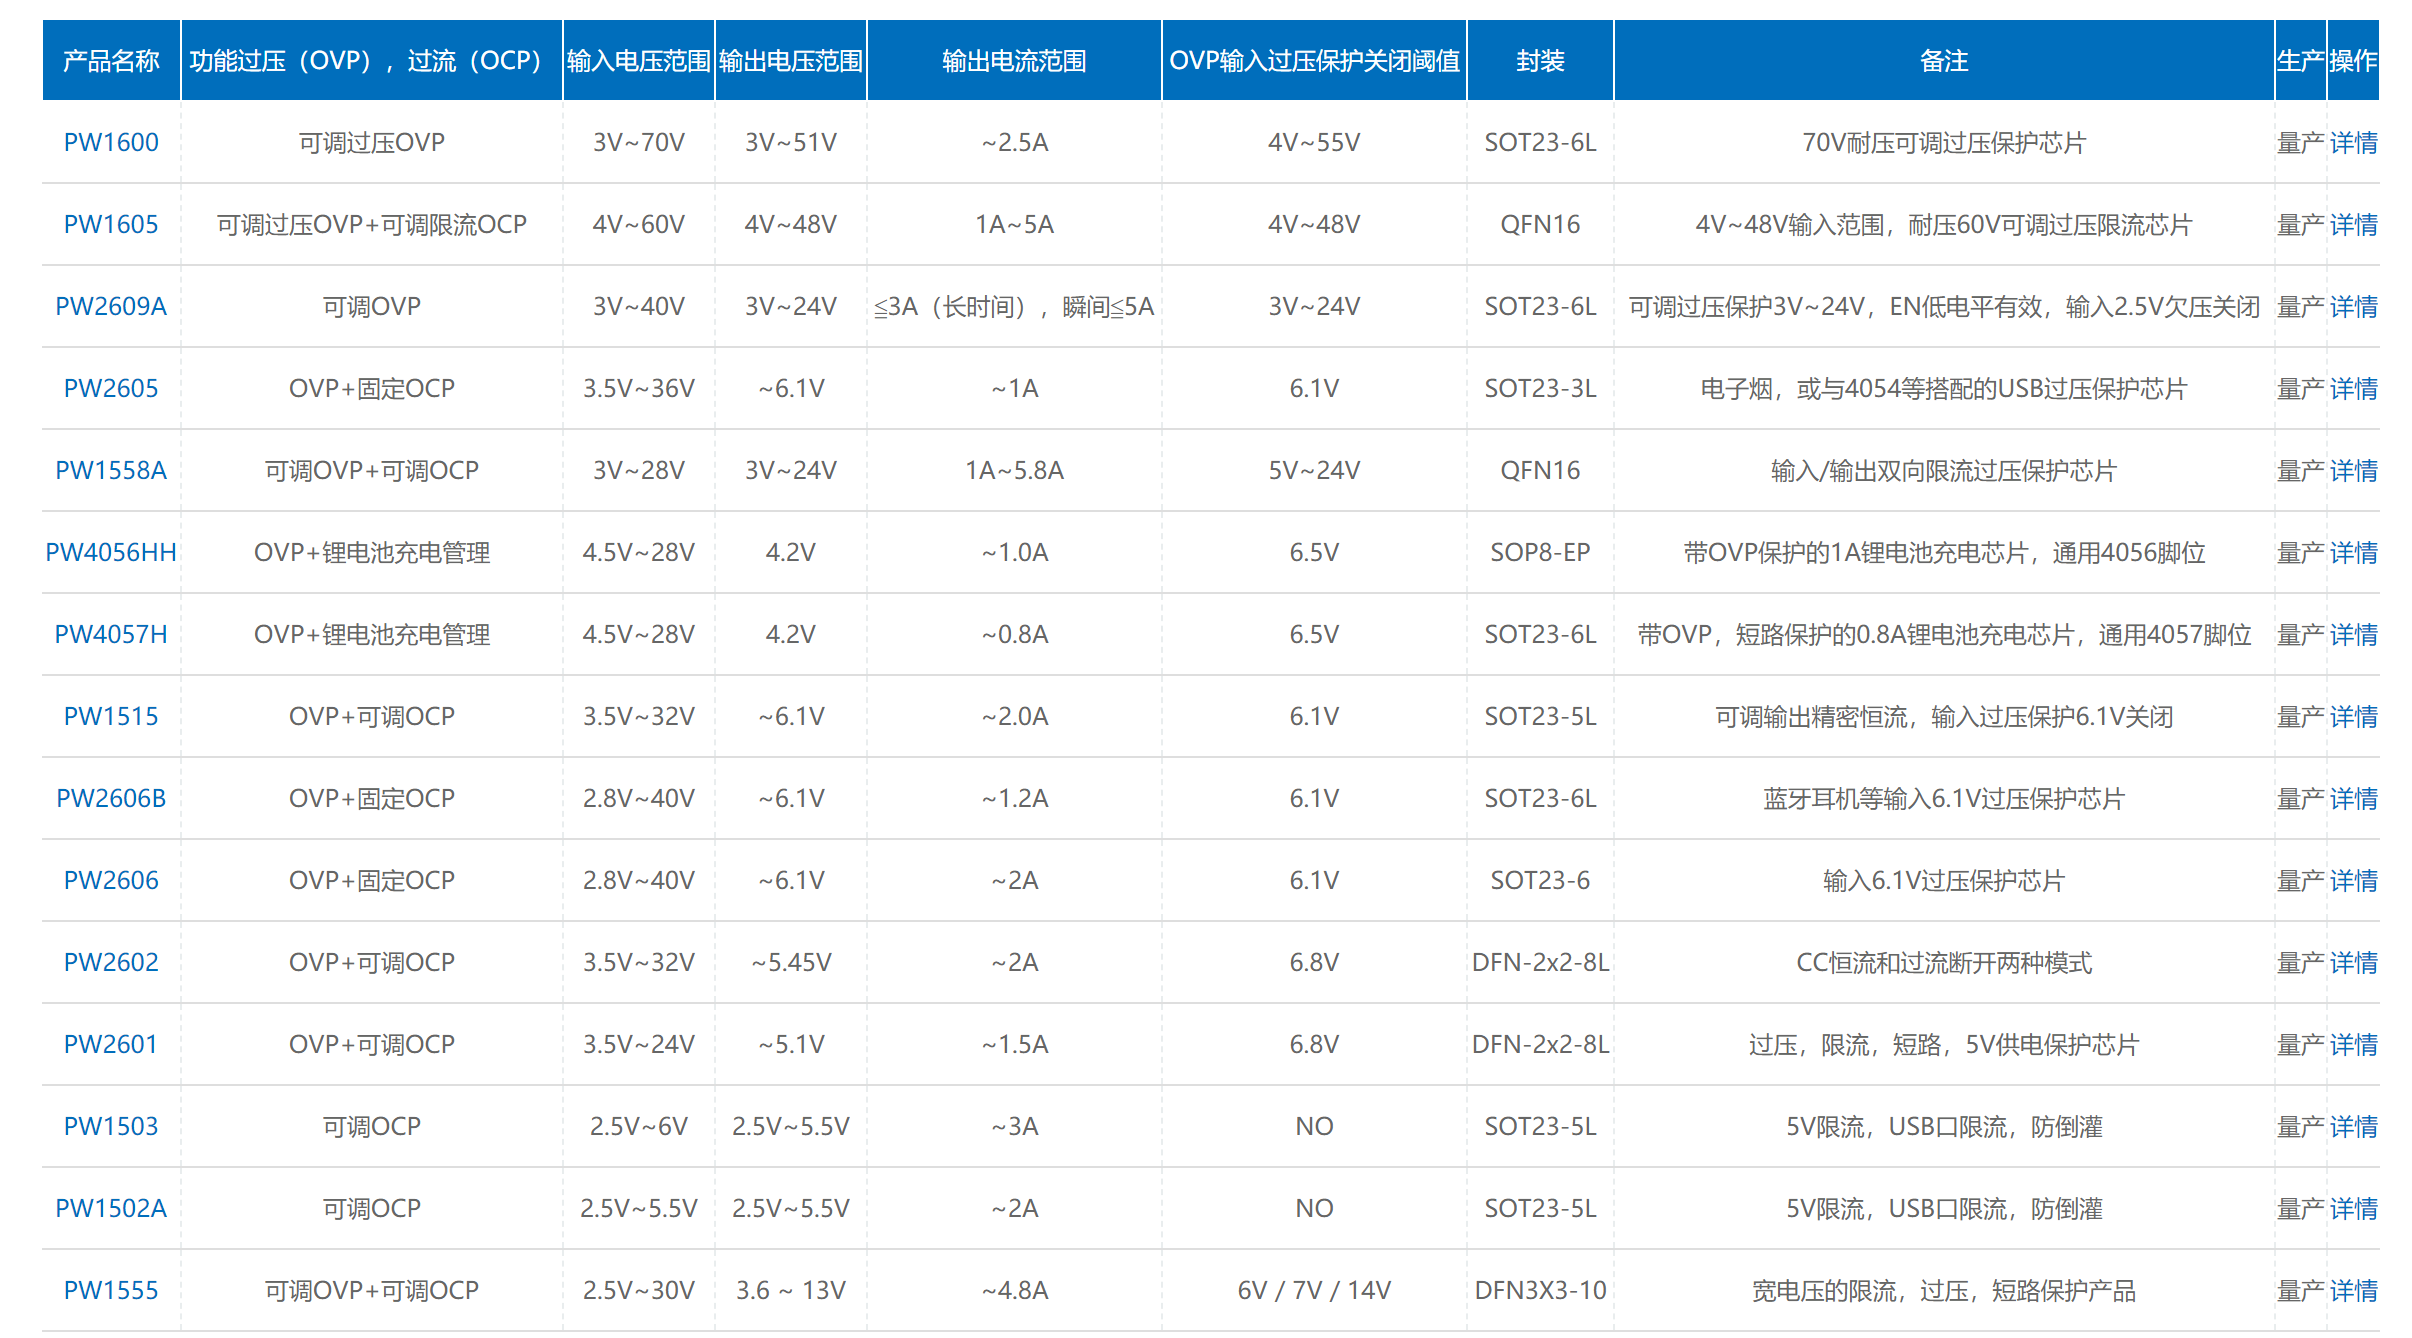The width and height of the screenshot is (2412, 1338).
Task: Open the PW1605 product link
Action: [x=111, y=225]
